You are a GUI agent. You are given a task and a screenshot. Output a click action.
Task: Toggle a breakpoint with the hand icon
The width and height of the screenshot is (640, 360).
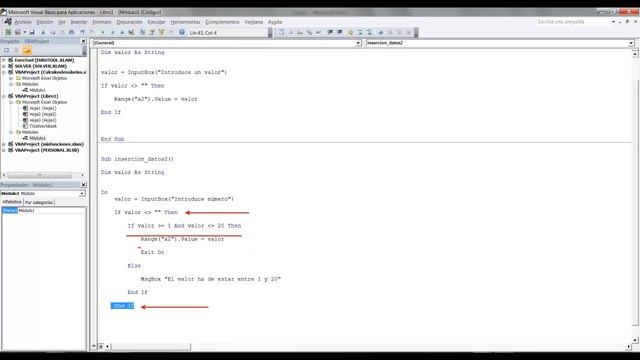click(350, 32)
